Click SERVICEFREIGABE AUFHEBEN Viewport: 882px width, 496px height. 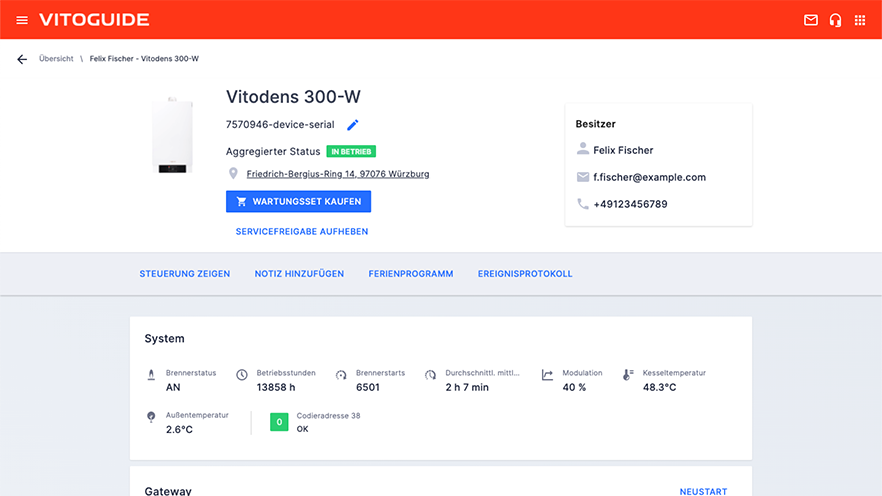click(x=302, y=232)
